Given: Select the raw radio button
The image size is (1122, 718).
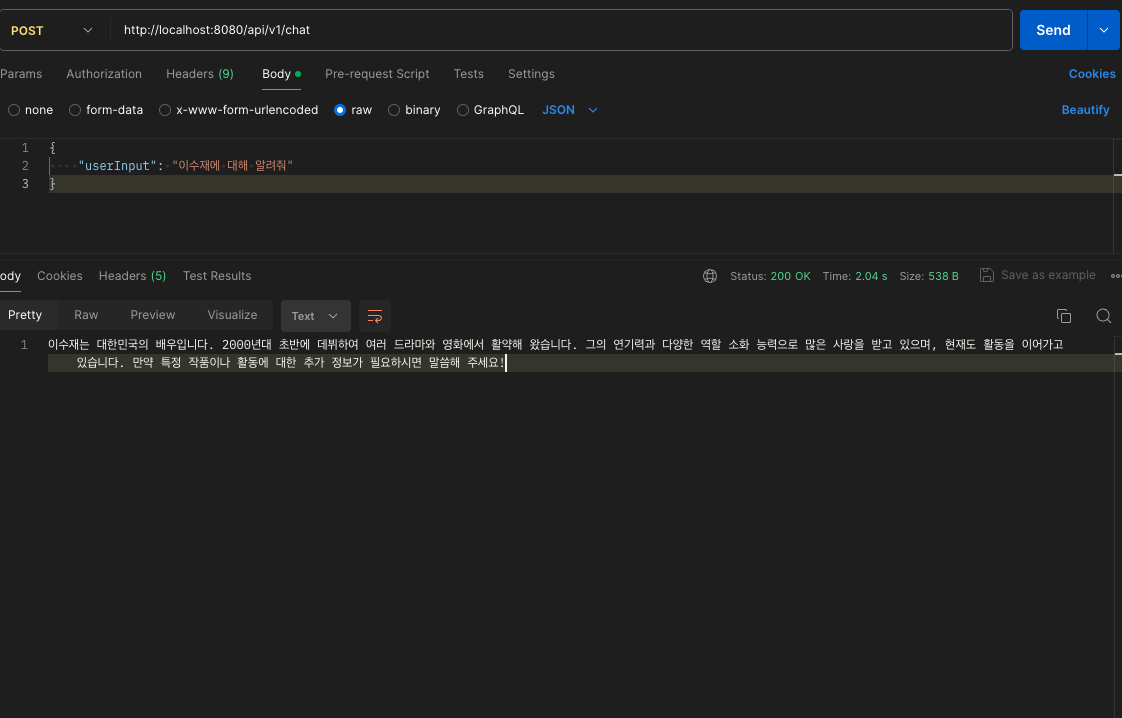Looking at the screenshot, I should 340,110.
